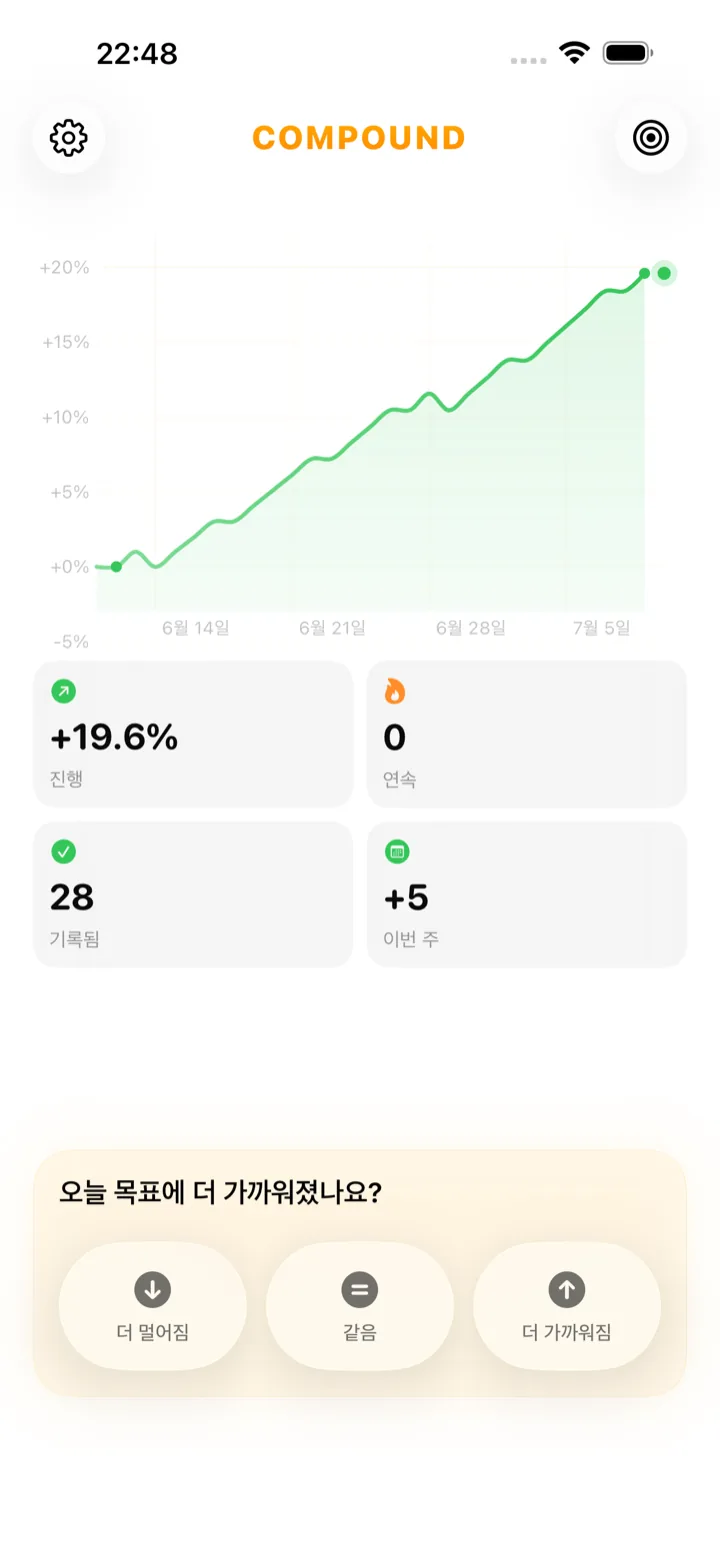Tap the orange flame streak icon
This screenshot has height=1564, width=720.
point(395,691)
